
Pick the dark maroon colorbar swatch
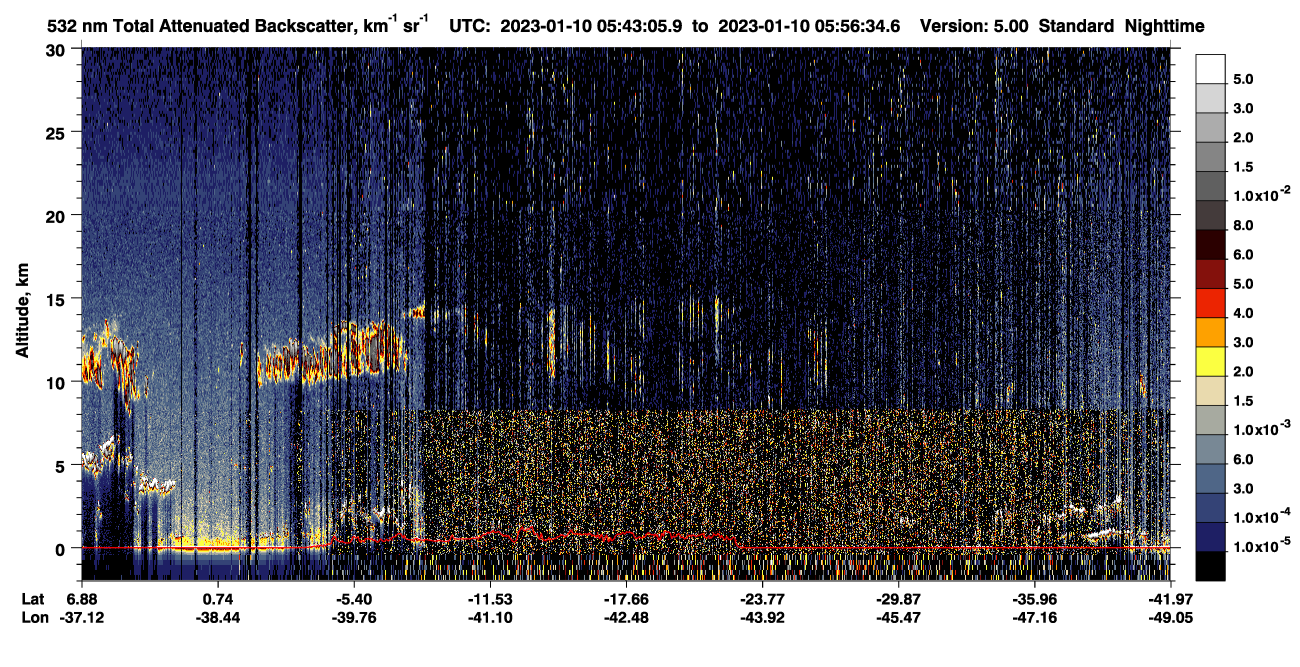(1210, 244)
